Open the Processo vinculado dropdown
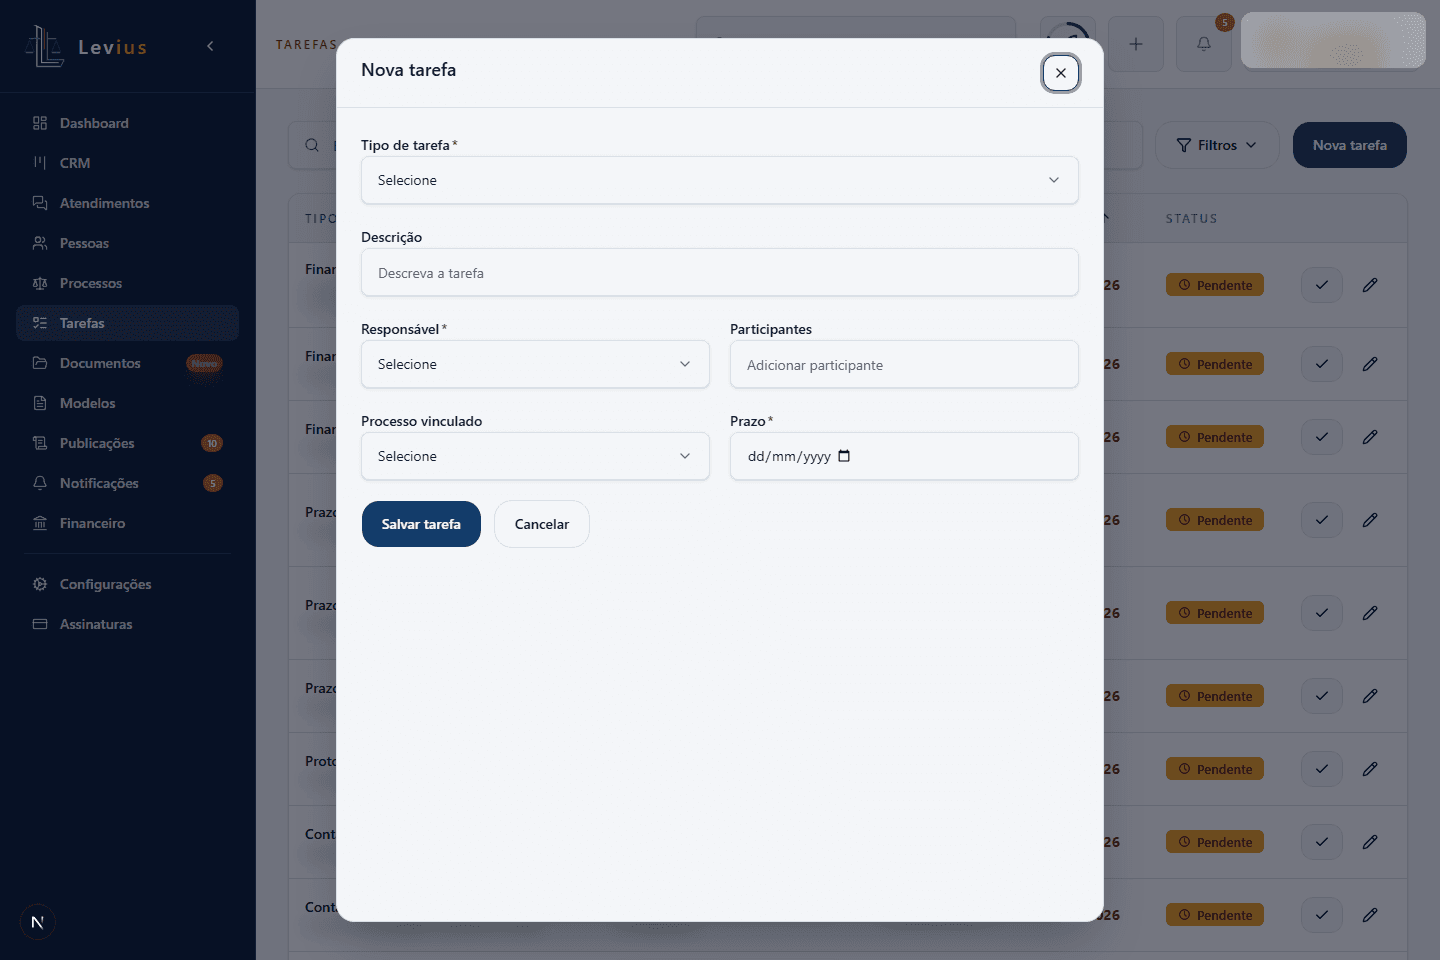 coord(535,456)
